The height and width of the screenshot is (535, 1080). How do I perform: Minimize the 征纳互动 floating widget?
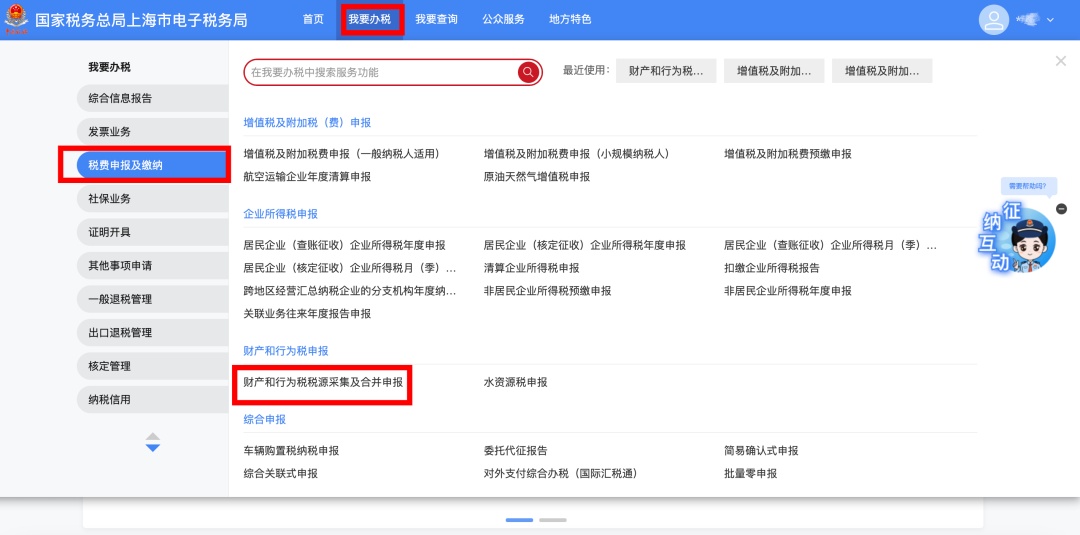pyautogui.click(x=1061, y=208)
